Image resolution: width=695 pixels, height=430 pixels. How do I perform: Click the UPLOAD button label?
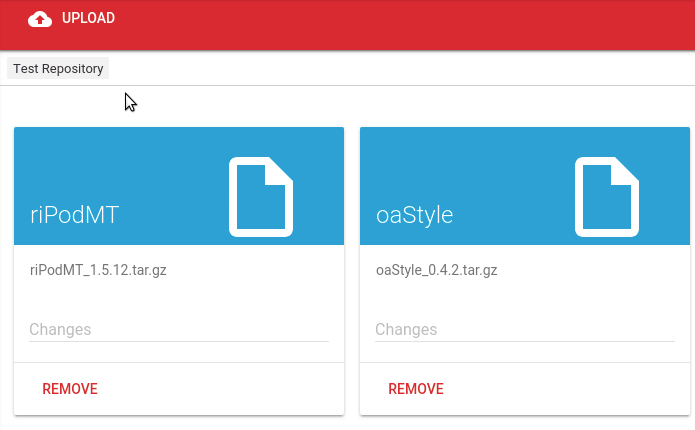point(88,18)
